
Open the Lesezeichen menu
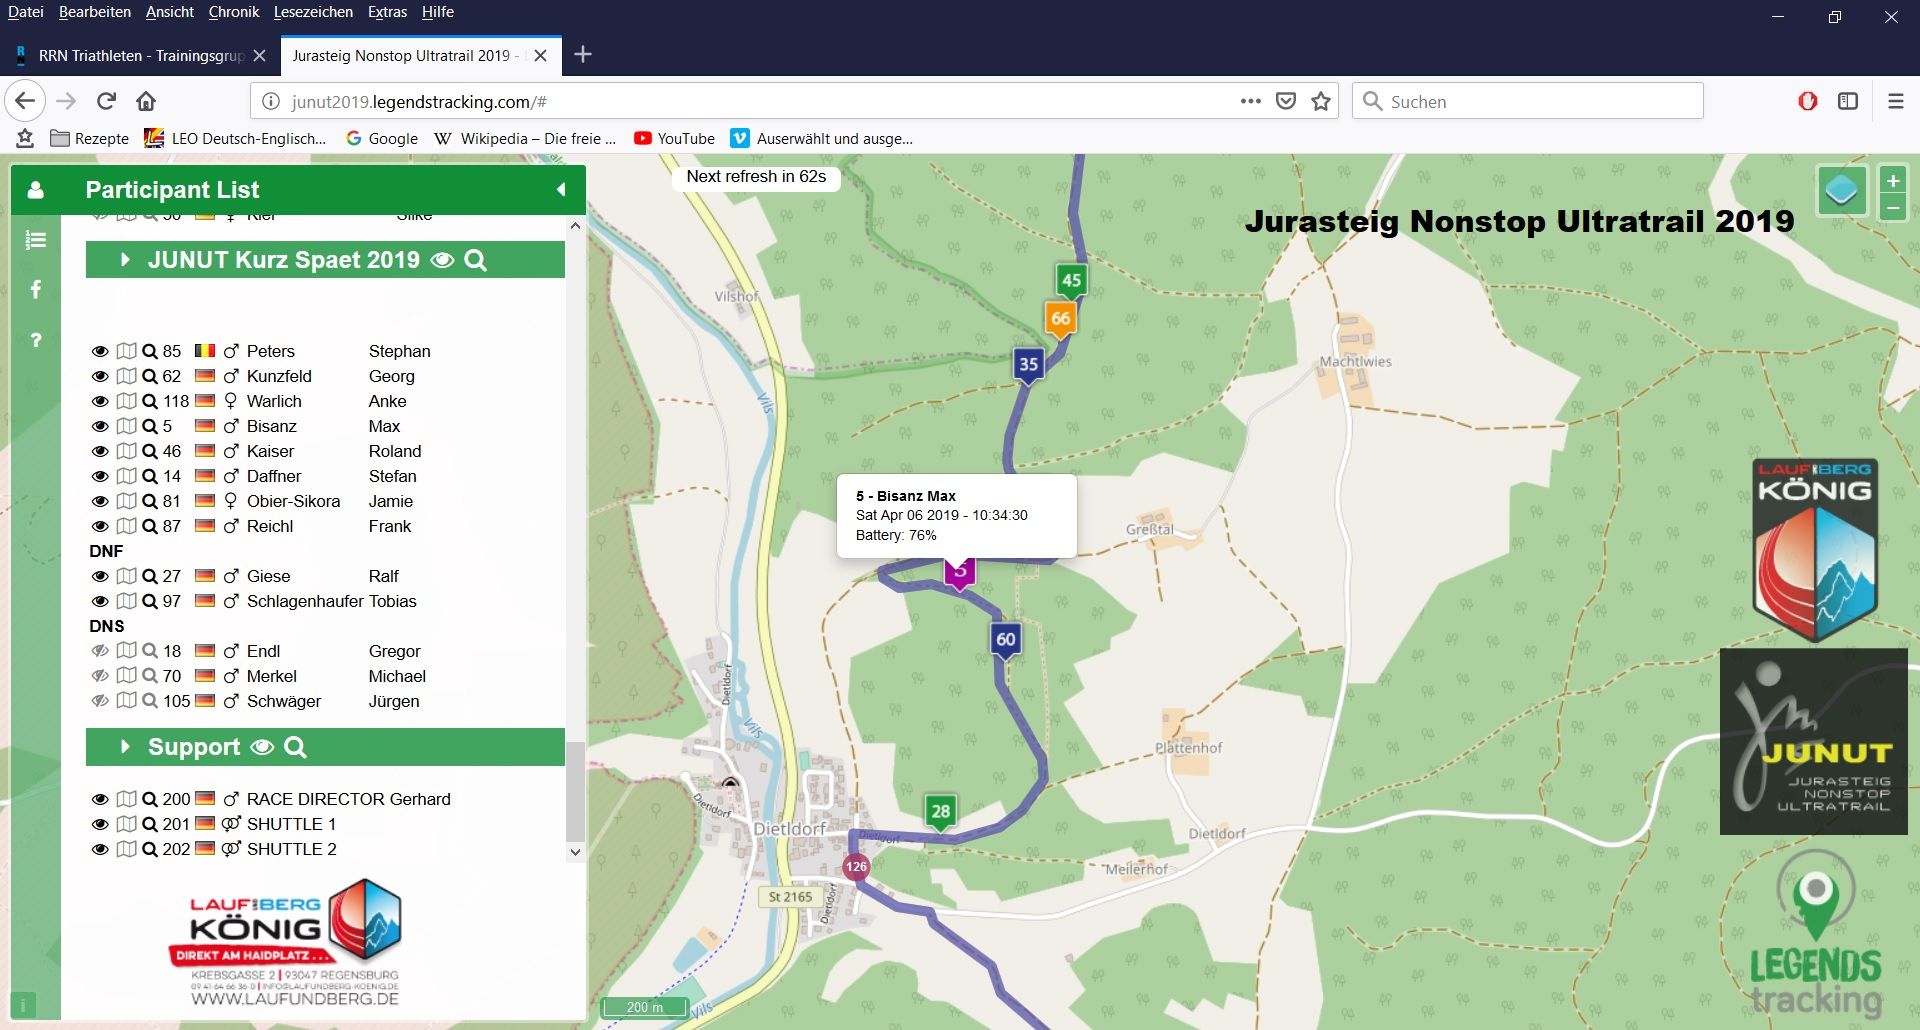pos(313,12)
